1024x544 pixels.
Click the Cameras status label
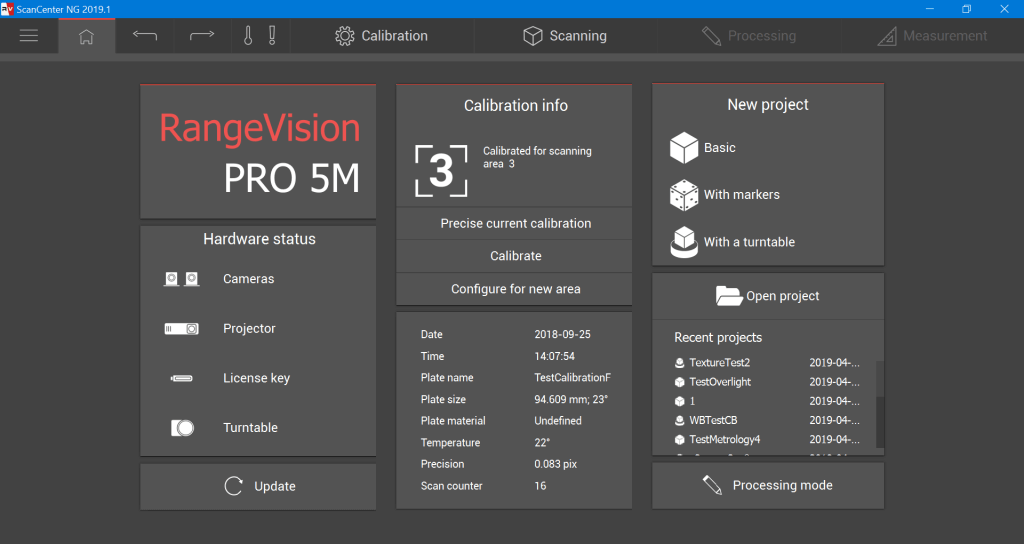(248, 279)
